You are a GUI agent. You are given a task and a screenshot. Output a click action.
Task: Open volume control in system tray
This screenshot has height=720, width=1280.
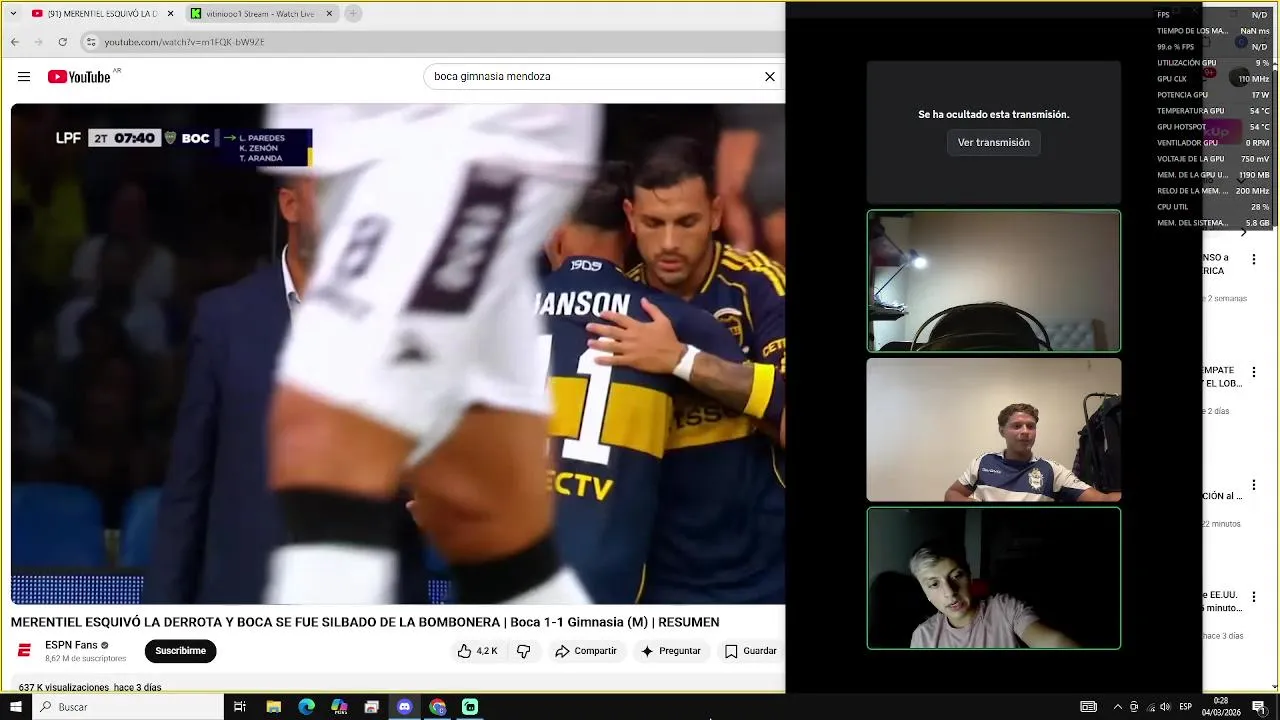pos(1165,707)
